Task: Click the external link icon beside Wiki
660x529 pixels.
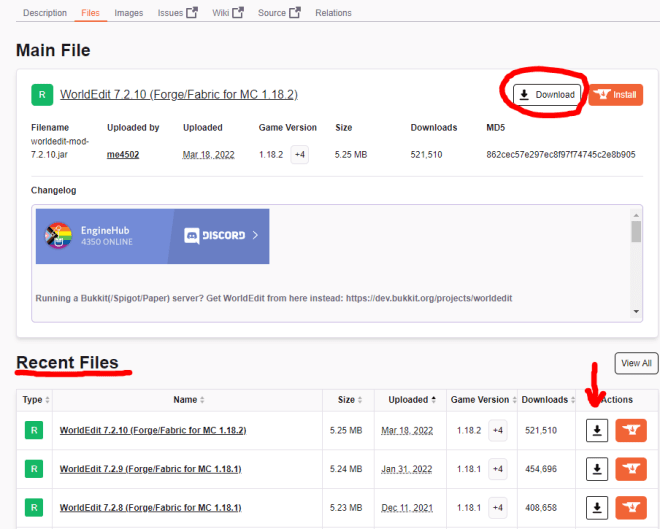Action: click(x=238, y=13)
